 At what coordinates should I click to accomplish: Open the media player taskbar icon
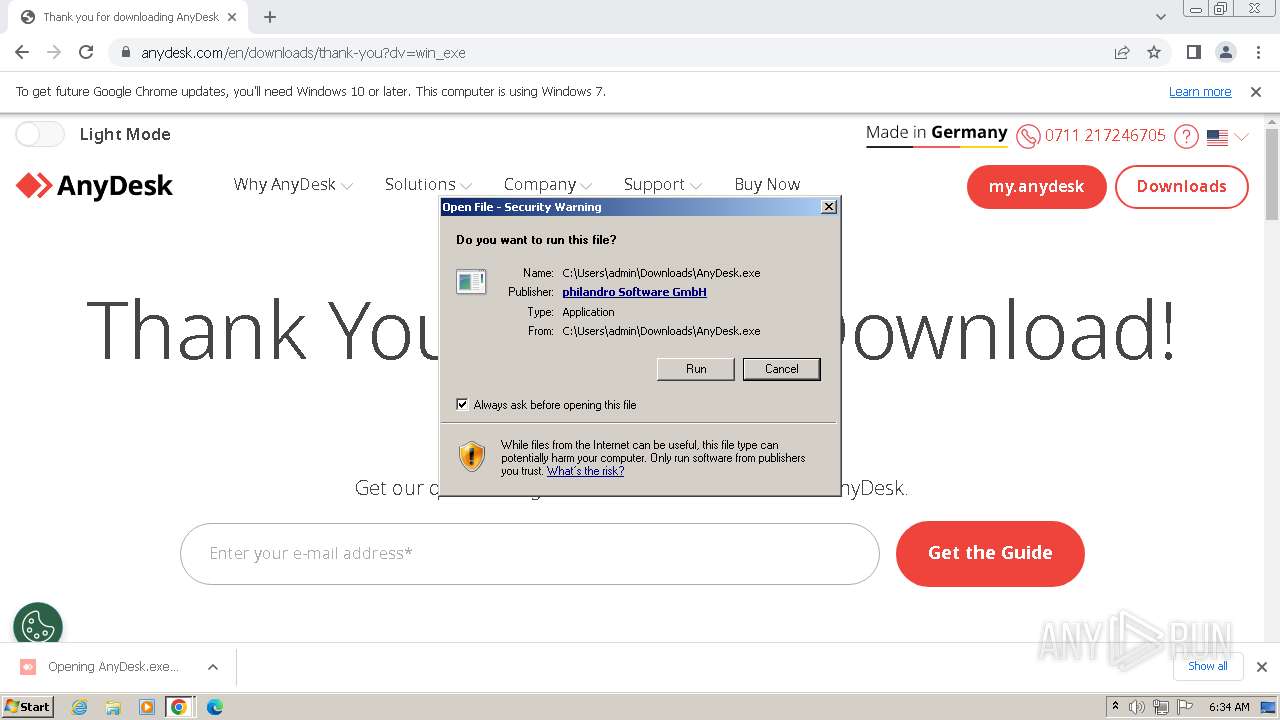pyautogui.click(x=147, y=707)
